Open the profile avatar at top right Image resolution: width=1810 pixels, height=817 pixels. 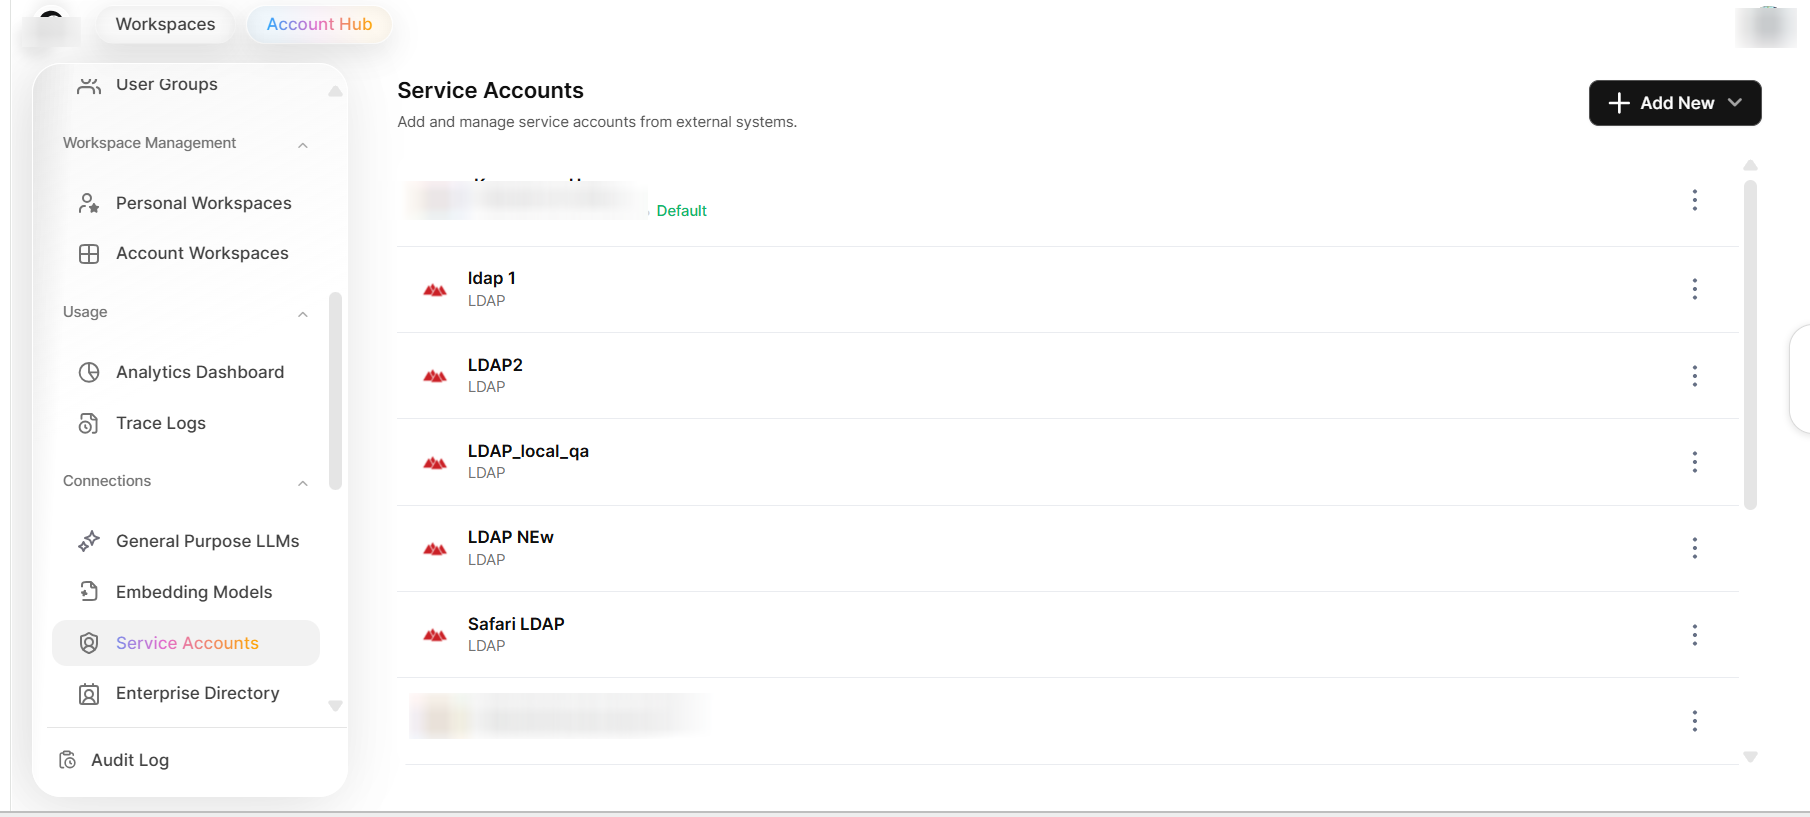pyautogui.click(x=1766, y=28)
